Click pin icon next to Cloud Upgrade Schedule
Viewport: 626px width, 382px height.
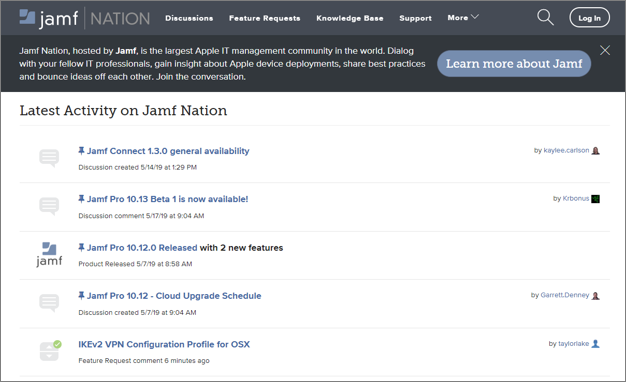tap(81, 295)
